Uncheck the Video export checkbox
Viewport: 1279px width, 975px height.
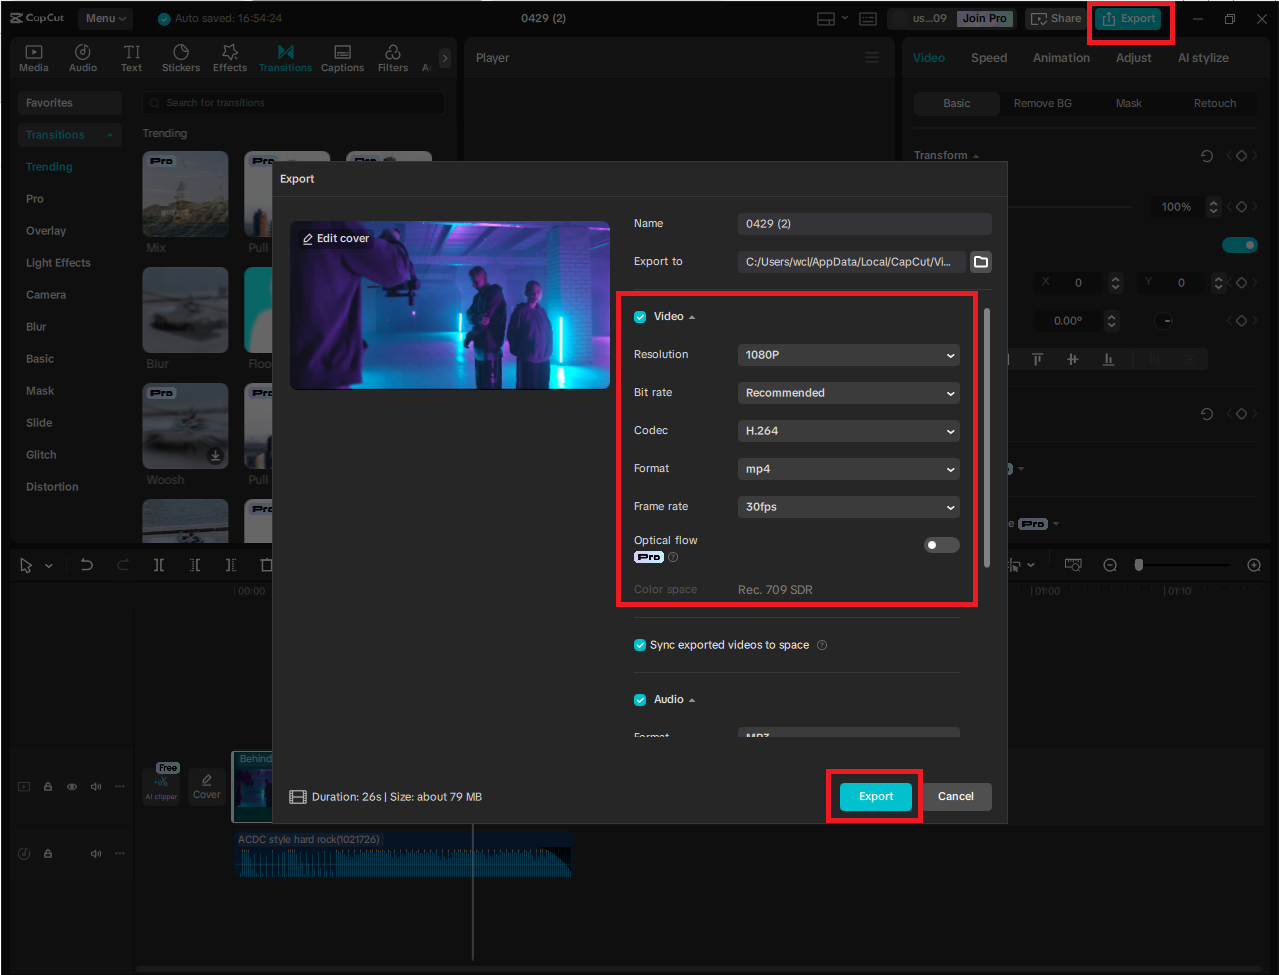point(640,317)
